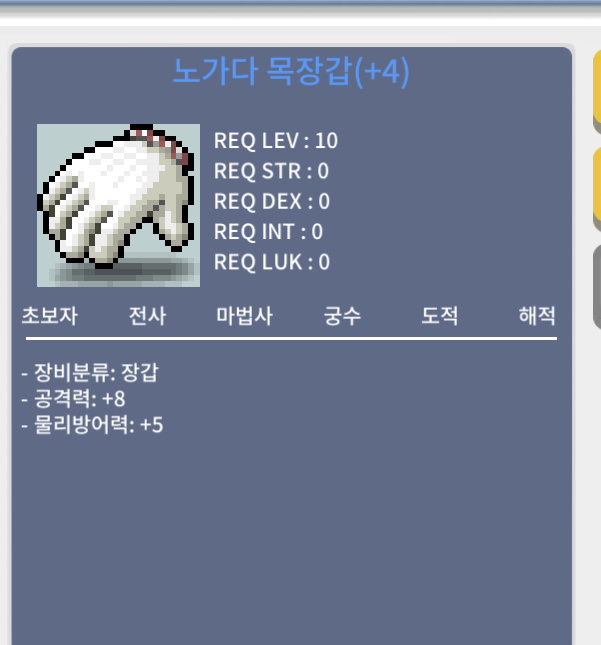Click the 장비분류: 장갑 line
601x645 pixels.
pyautogui.click(x=90, y=372)
